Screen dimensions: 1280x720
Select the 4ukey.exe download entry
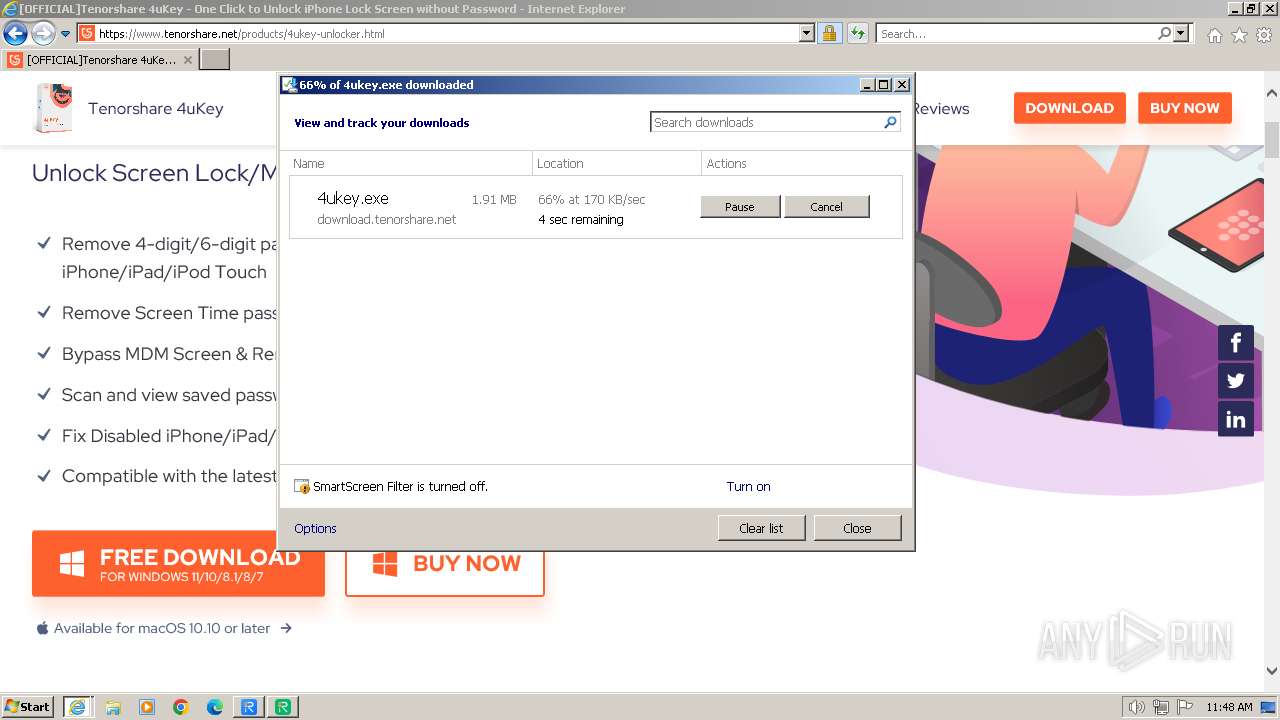point(596,208)
